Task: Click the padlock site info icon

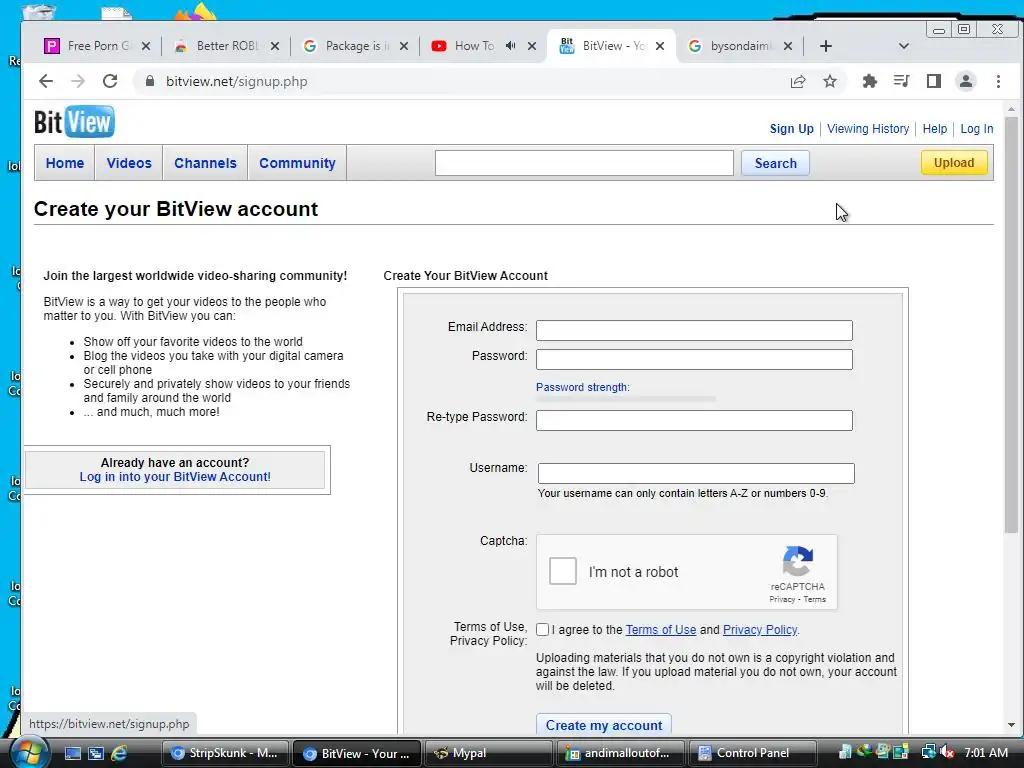Action: click(x=150, y=81)
